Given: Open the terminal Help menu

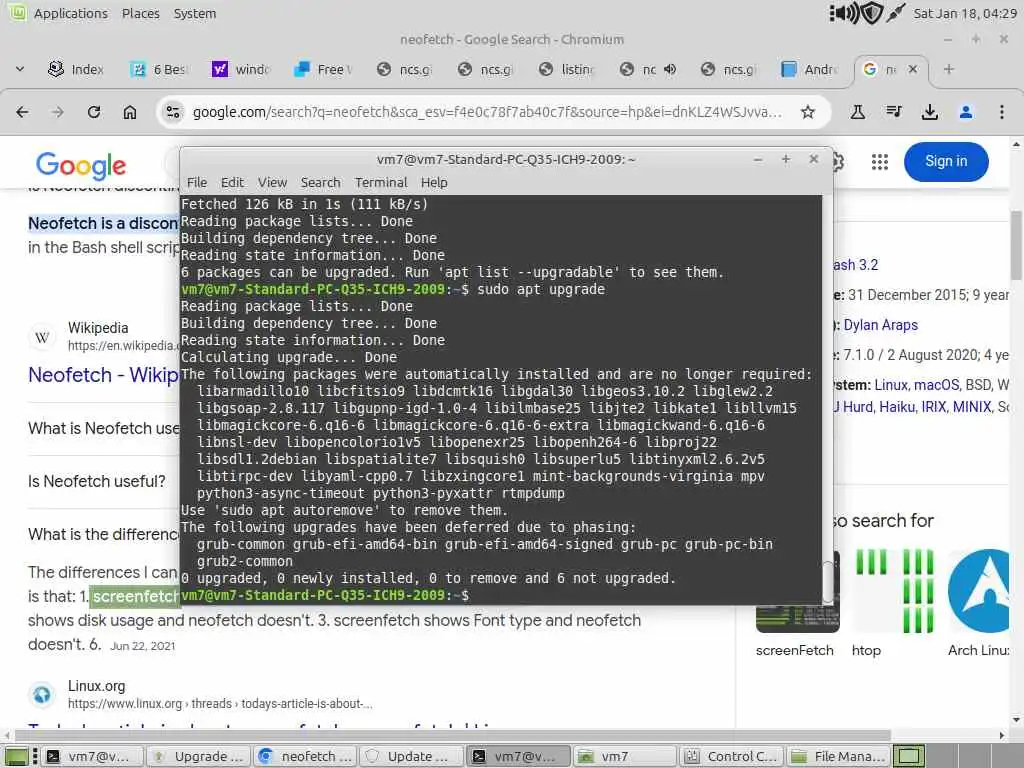Looking at the screenshot, I should coord(434,182).
